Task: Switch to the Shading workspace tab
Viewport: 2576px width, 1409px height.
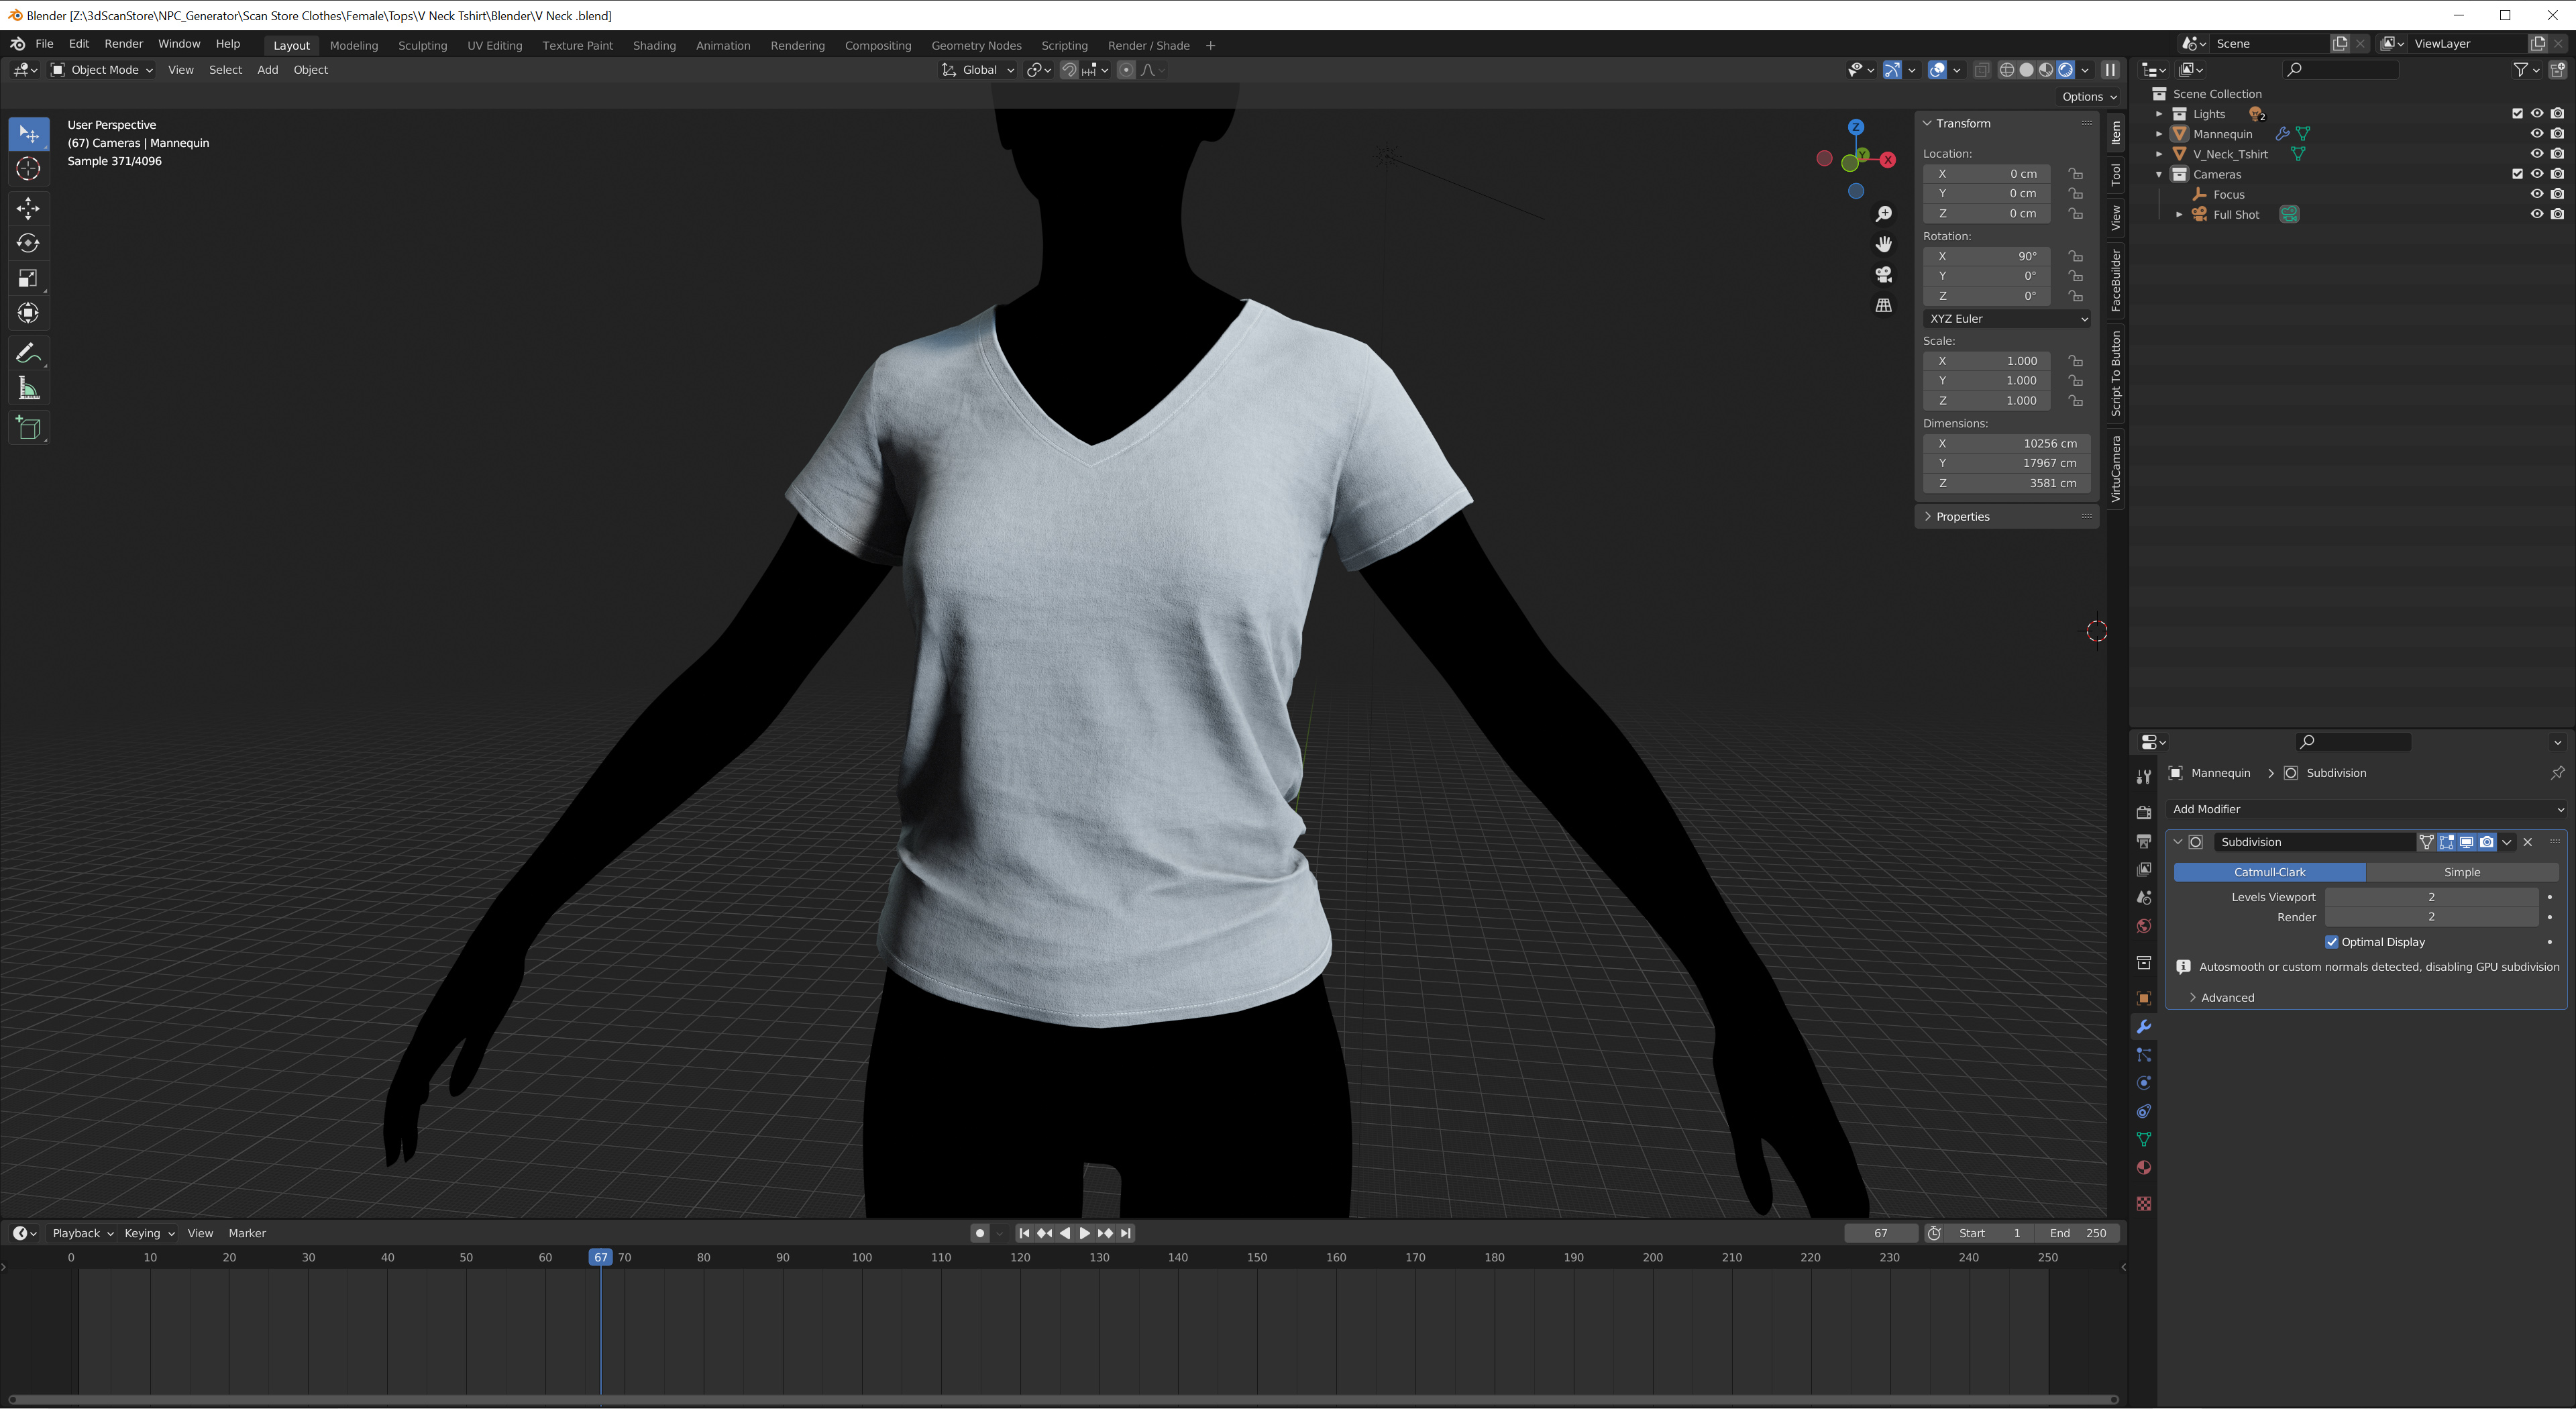Action: 654,45
